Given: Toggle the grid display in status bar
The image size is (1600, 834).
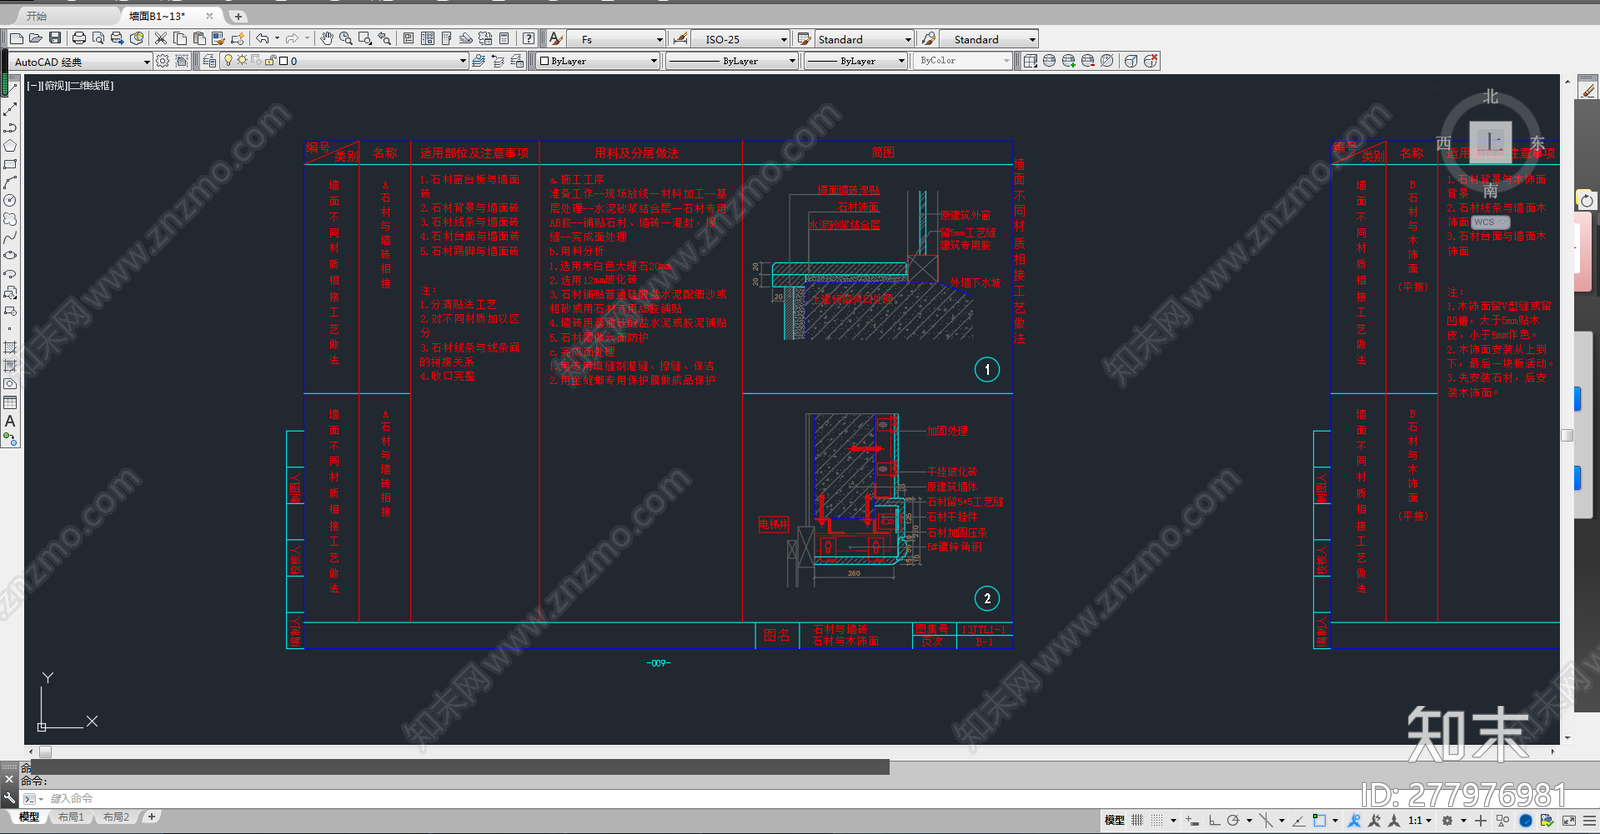Looking at the screenshot, I should tap(1137, 820).
